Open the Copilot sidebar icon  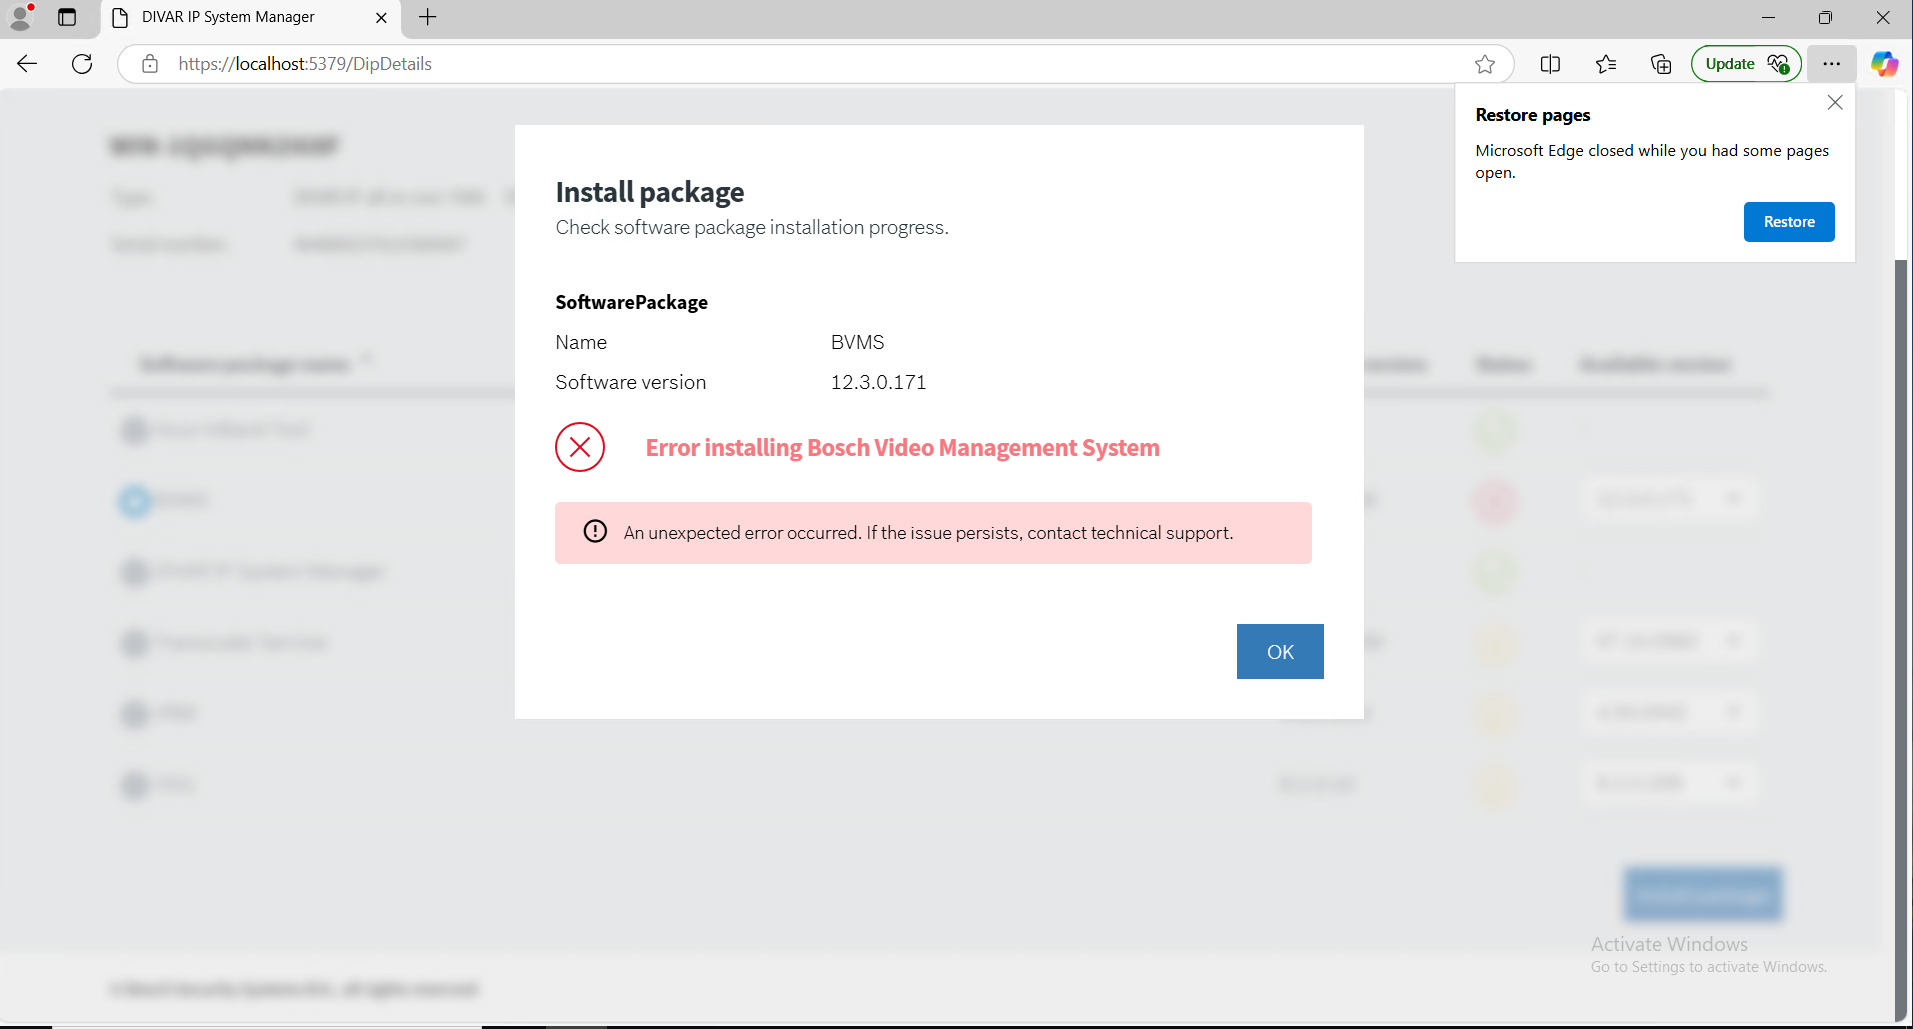tap(1884, 64)
